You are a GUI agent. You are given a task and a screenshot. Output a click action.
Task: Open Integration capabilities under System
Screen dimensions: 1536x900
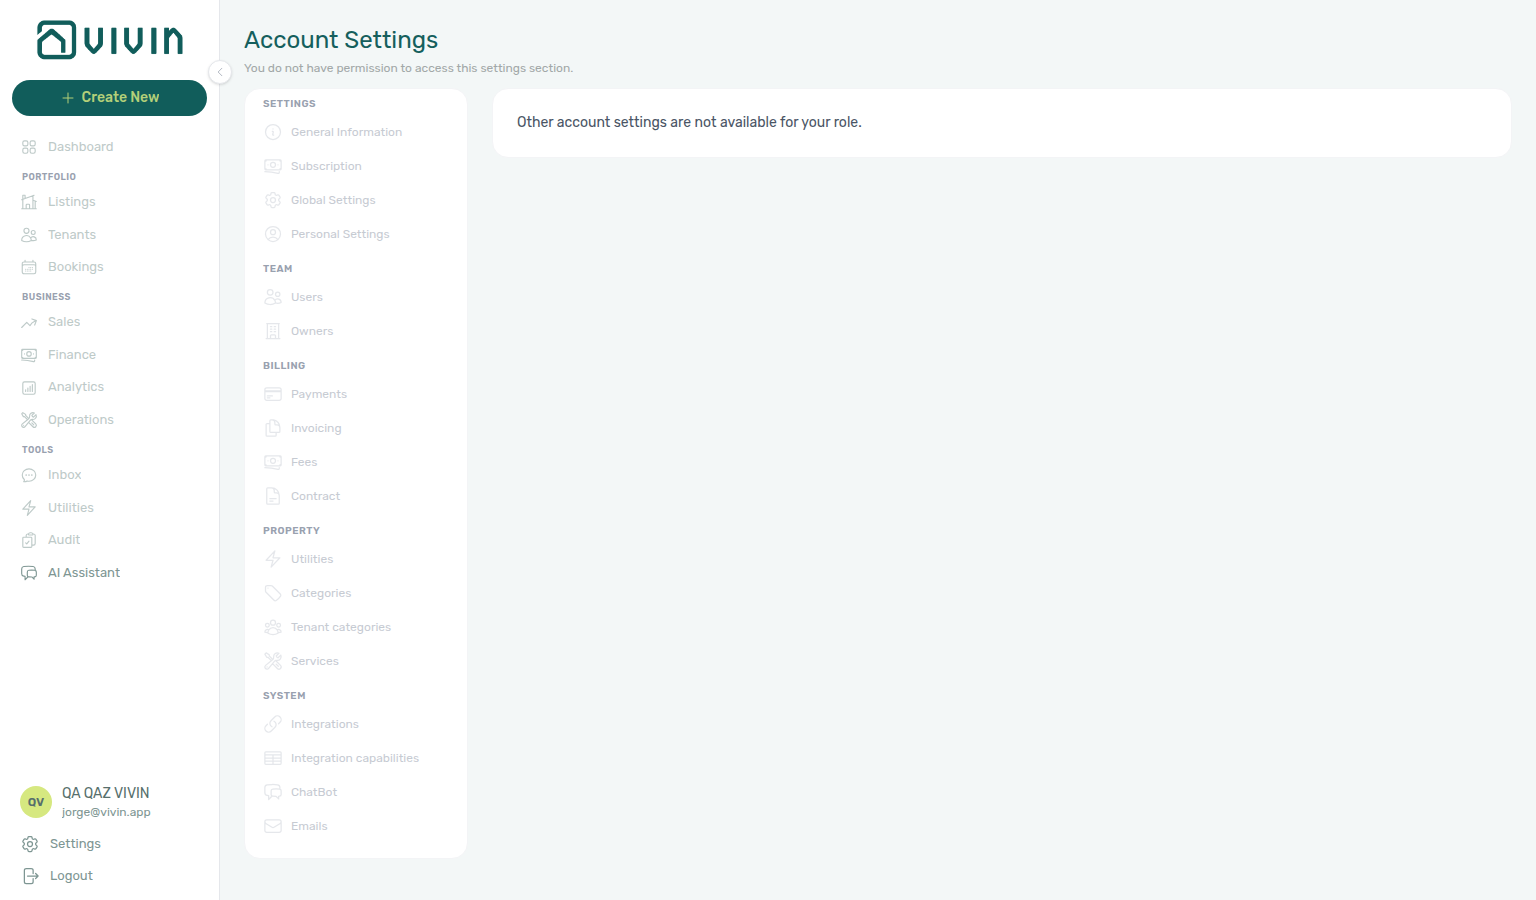[x=355, y=758]
